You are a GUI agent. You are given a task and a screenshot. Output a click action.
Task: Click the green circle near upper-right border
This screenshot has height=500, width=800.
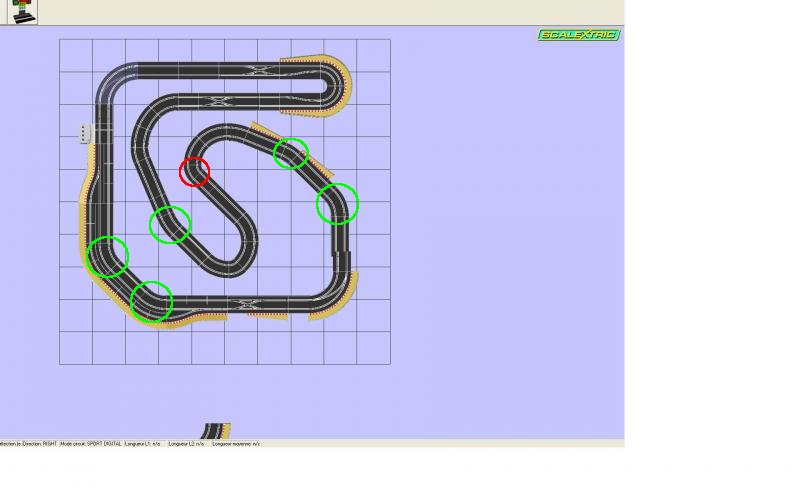(x=291, y=153)
